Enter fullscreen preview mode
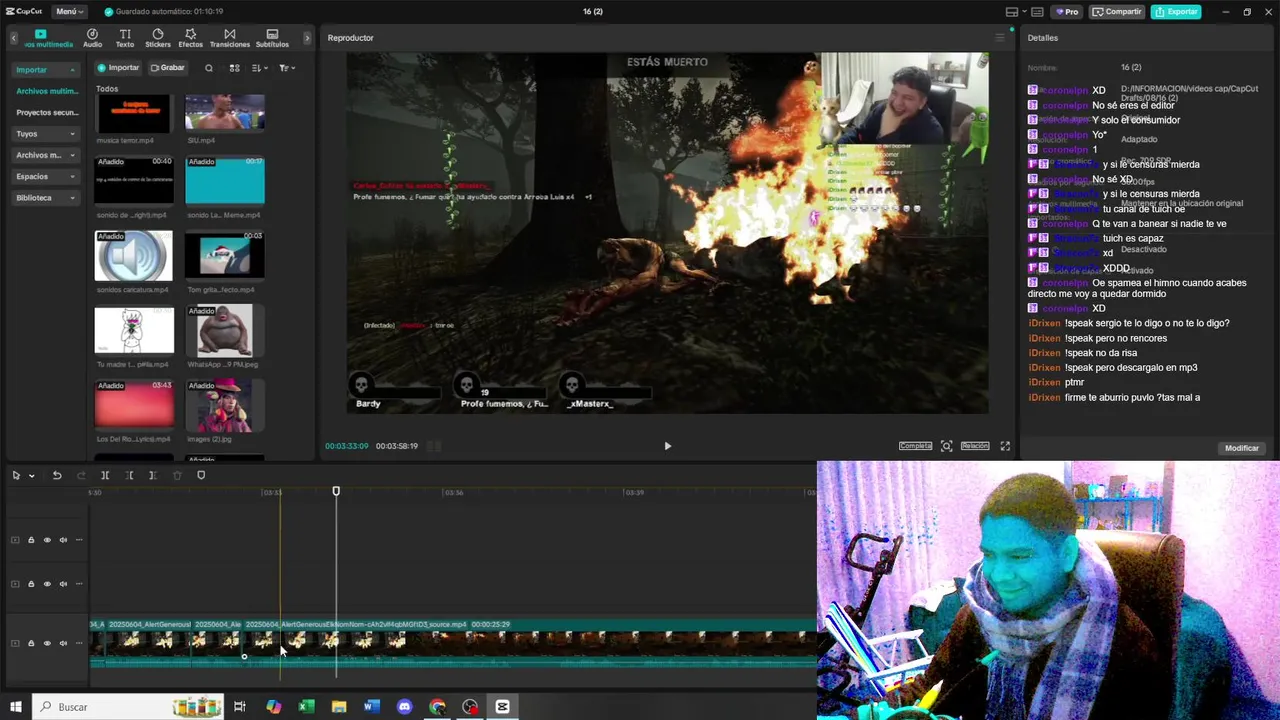Viewport: 1280px width, 720px height. pos(1005,446)
